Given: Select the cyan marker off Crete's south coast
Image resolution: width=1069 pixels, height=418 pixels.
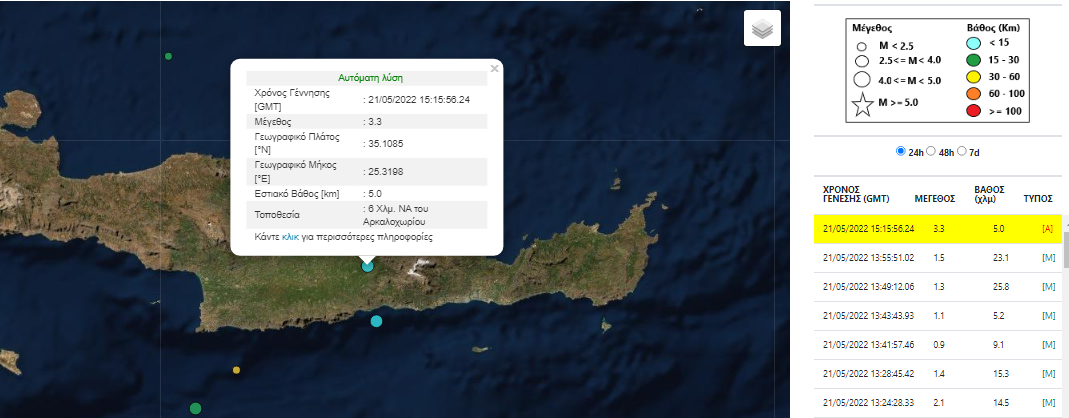Looking at the screenshot, I should [x=376, y=321].
